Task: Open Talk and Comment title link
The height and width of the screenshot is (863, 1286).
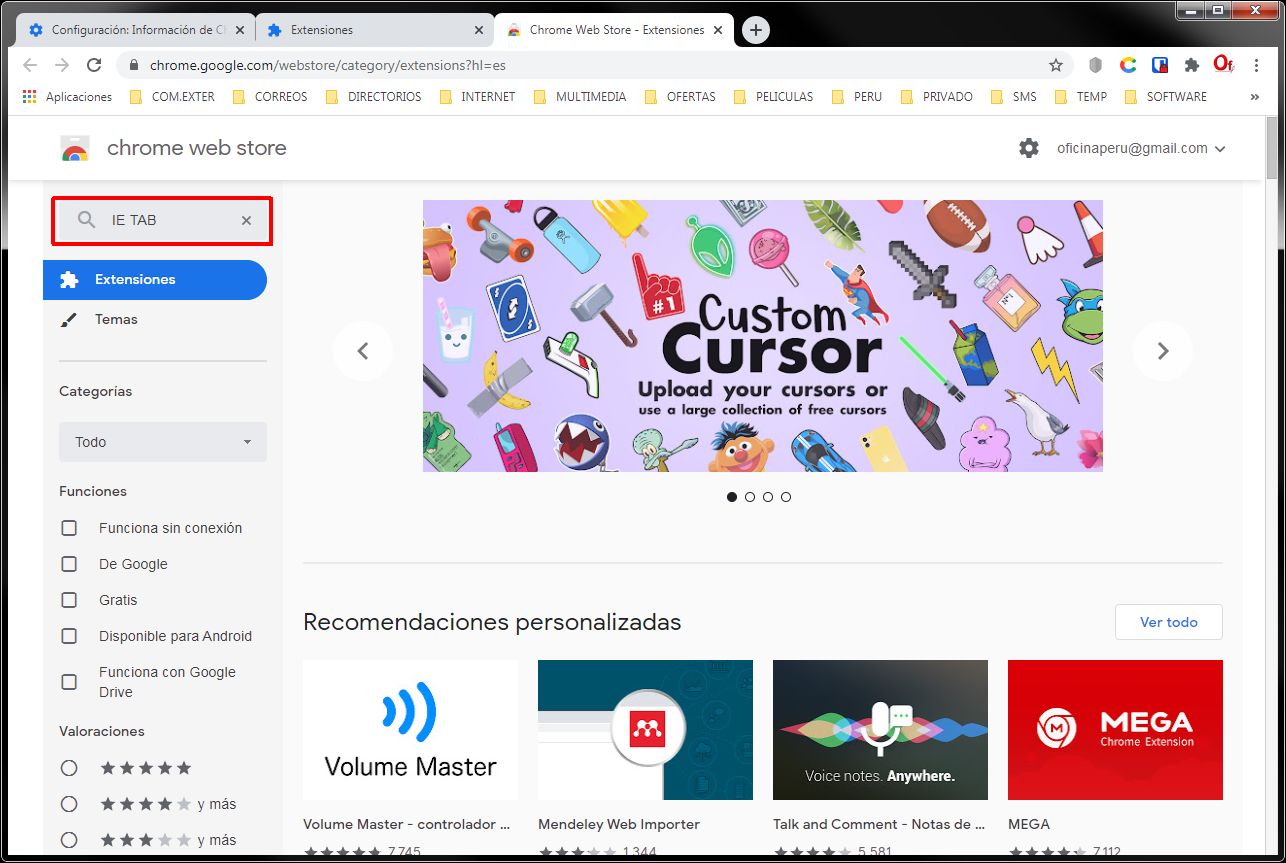Action: 879,825
